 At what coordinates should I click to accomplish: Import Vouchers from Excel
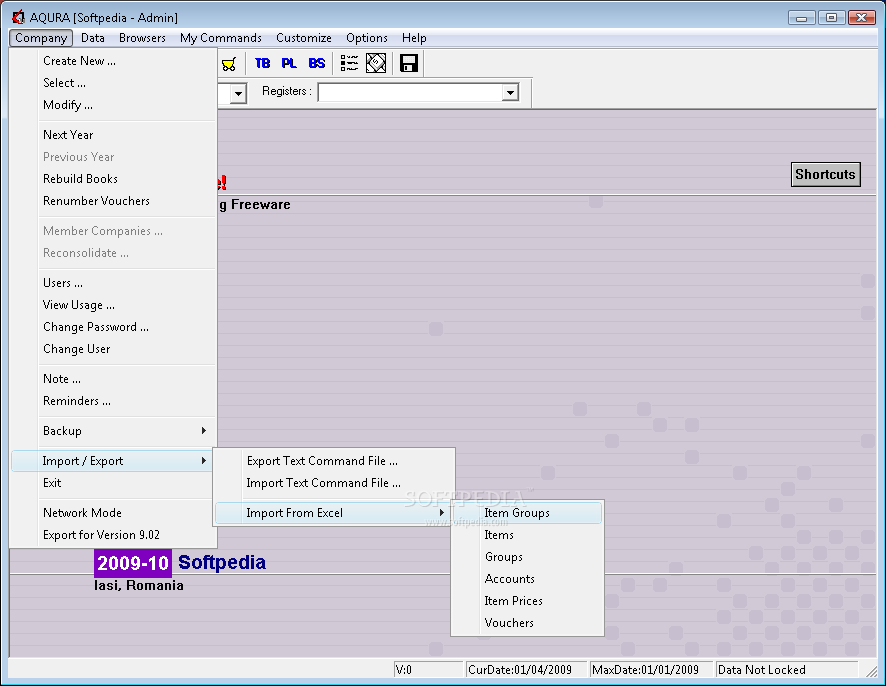tap(527, 623)
